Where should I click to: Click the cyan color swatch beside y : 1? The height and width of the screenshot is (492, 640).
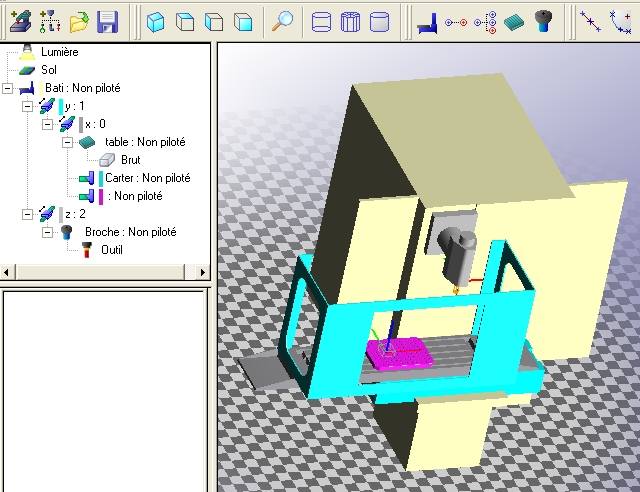click(61, 107)
